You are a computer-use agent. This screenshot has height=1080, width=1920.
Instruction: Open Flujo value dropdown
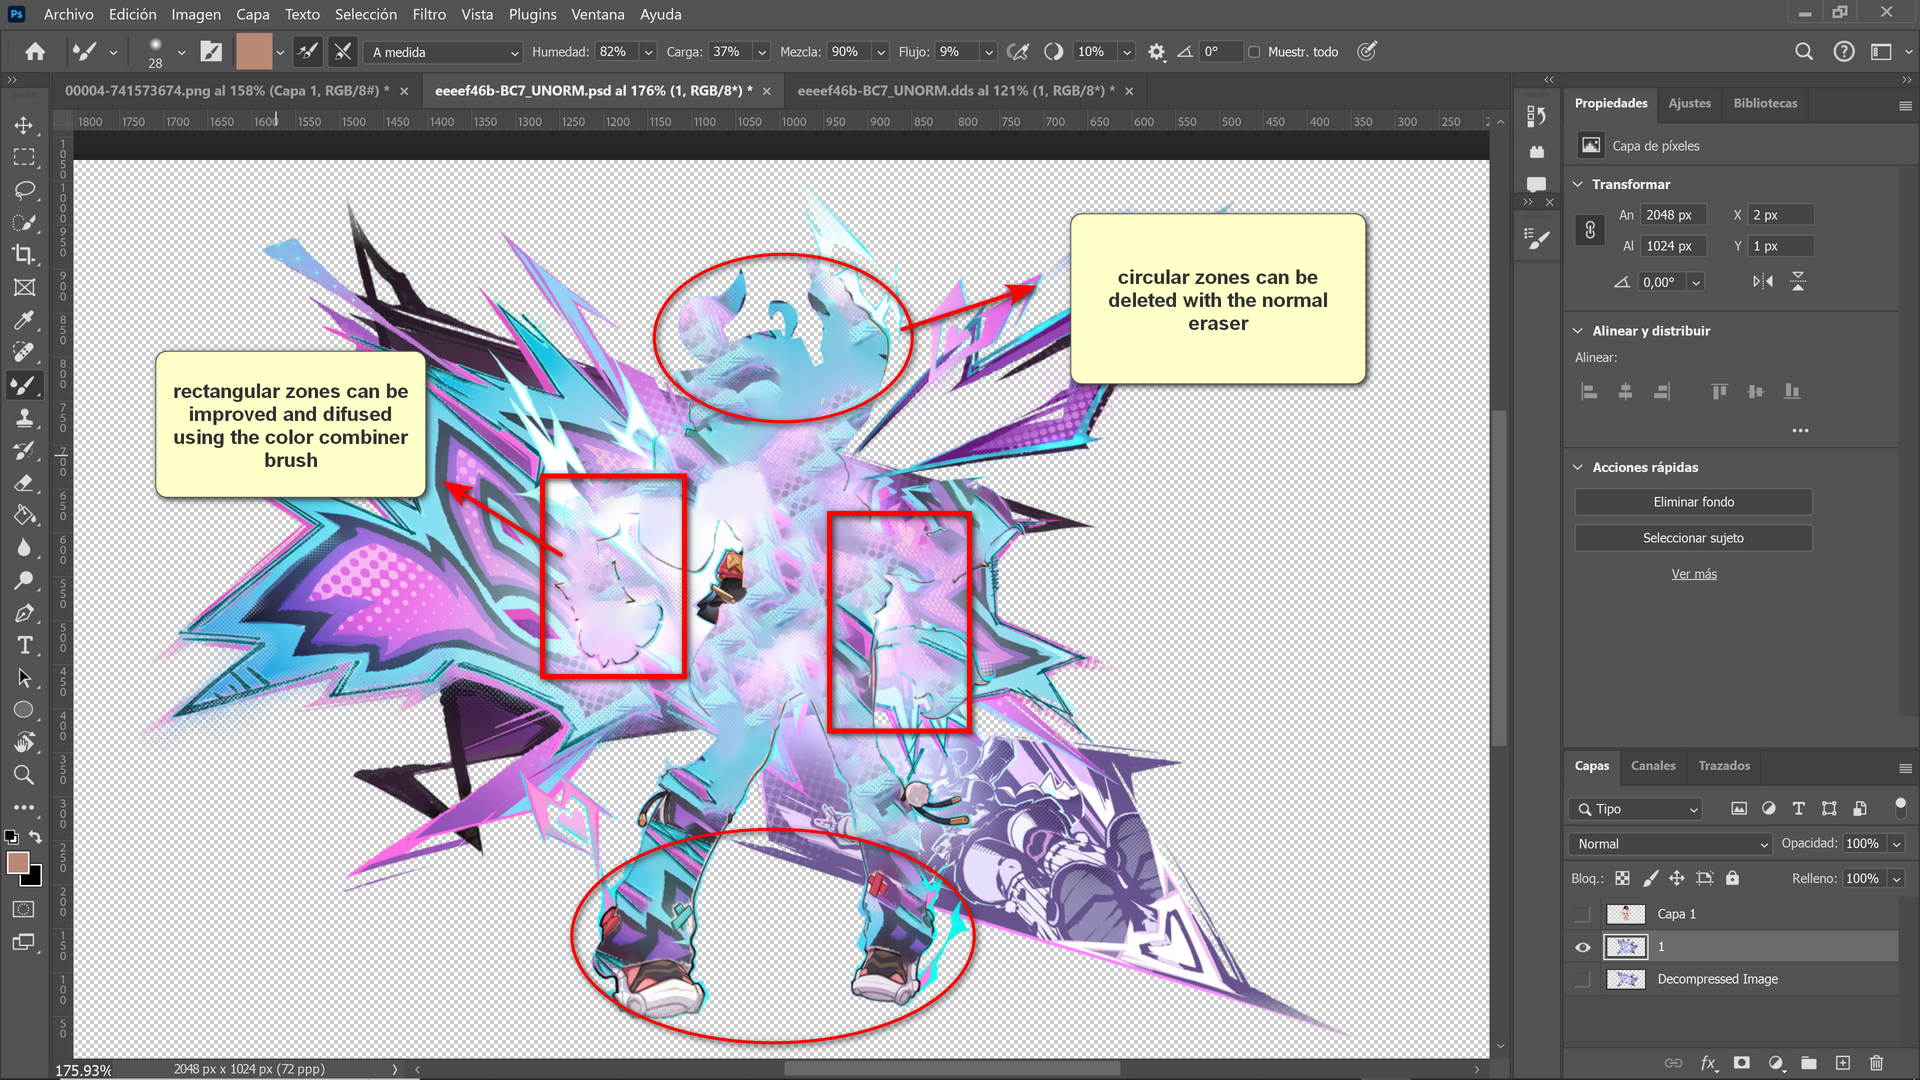click(989, 52)
